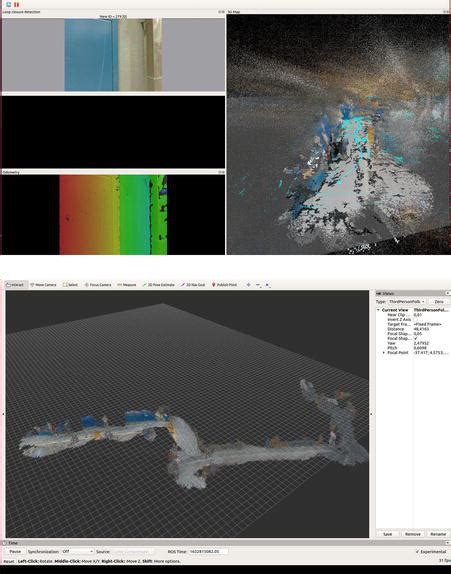Select the Interact tool in toolbar
451x574 pixels.
point(16,285)
